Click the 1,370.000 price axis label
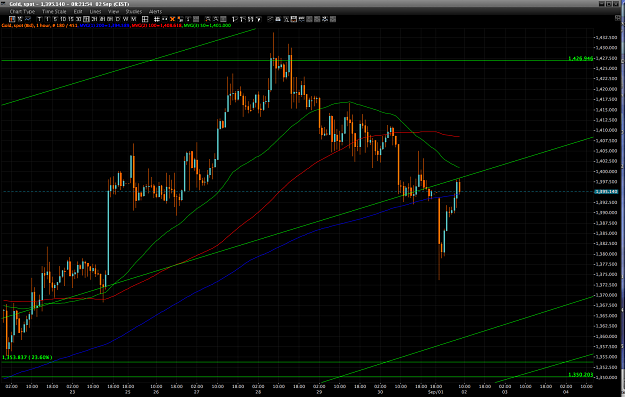The height and width of the screenshot is (397, 625). click(x=606, y=295)
